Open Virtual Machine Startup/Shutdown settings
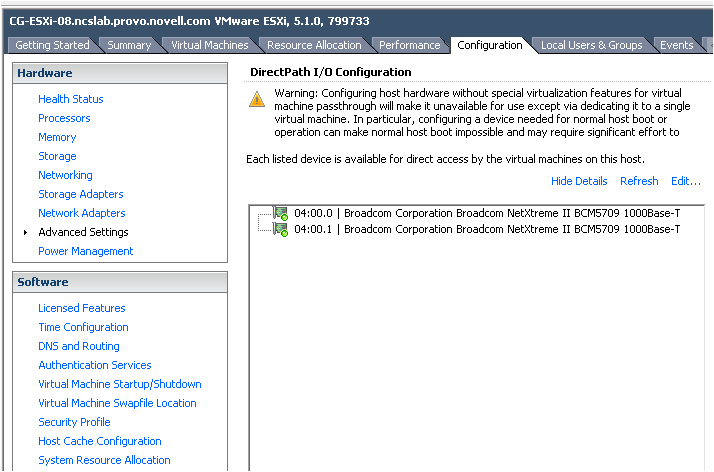 pos(120,384)
